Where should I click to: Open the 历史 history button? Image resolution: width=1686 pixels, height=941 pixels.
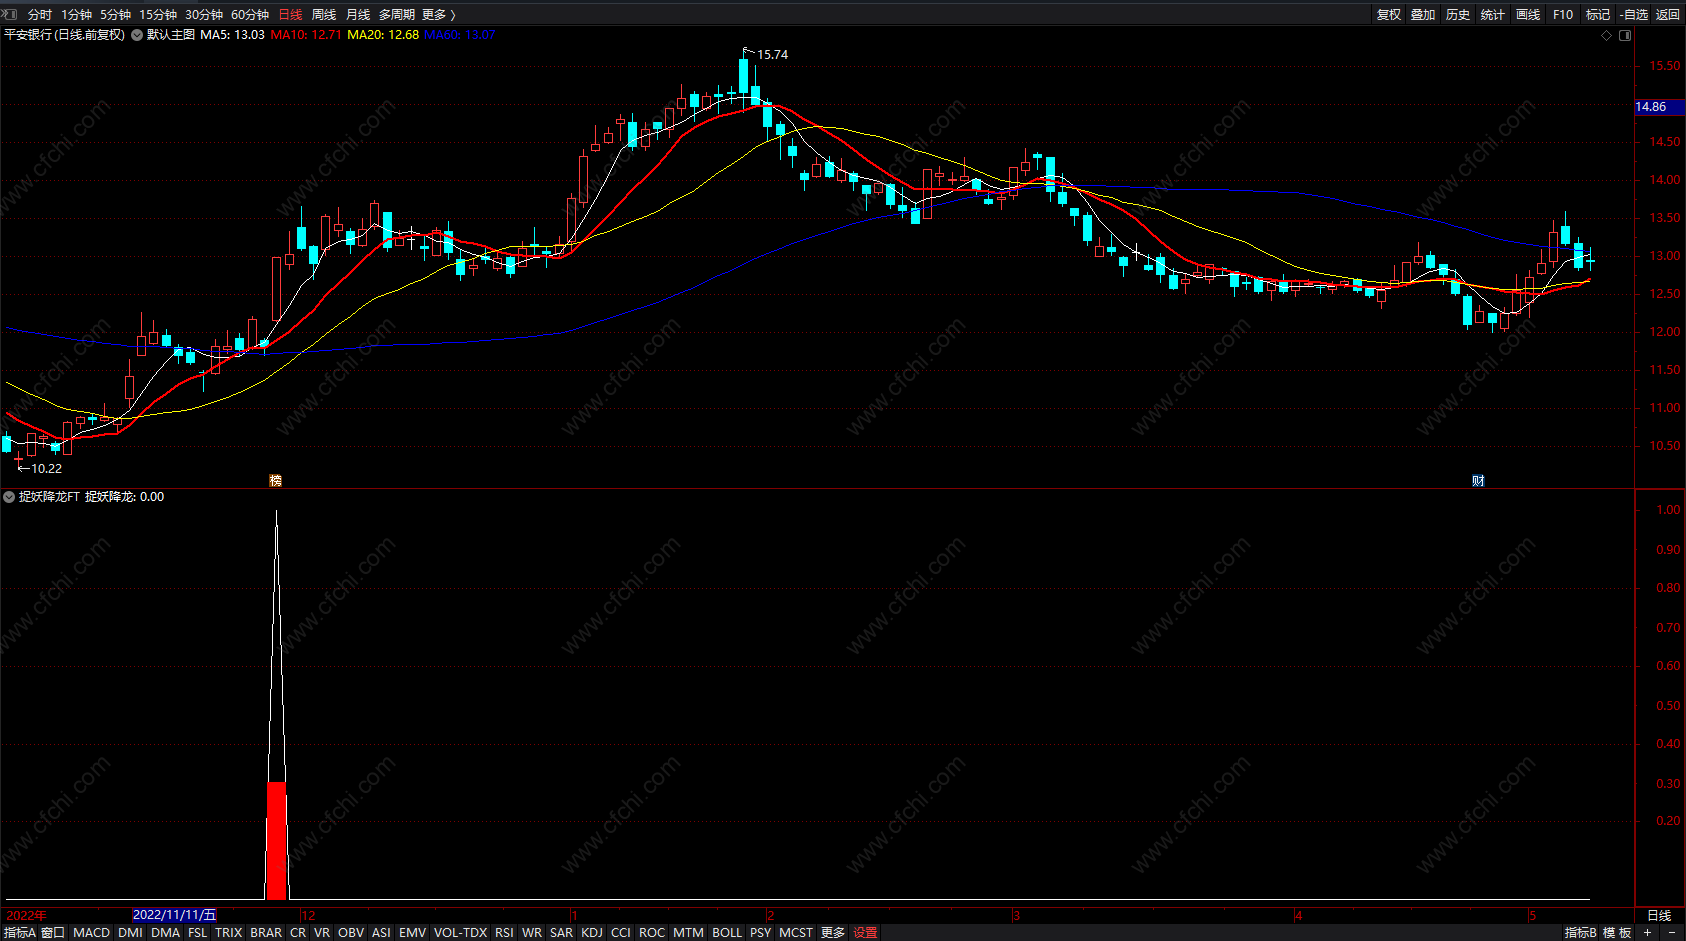1458,15
